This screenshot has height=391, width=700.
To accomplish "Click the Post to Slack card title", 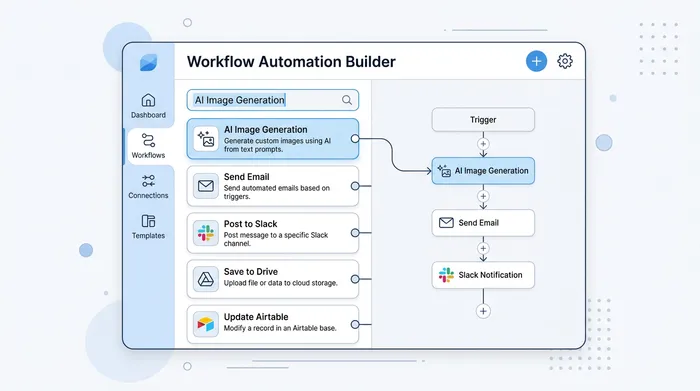I will coord(250,224).
